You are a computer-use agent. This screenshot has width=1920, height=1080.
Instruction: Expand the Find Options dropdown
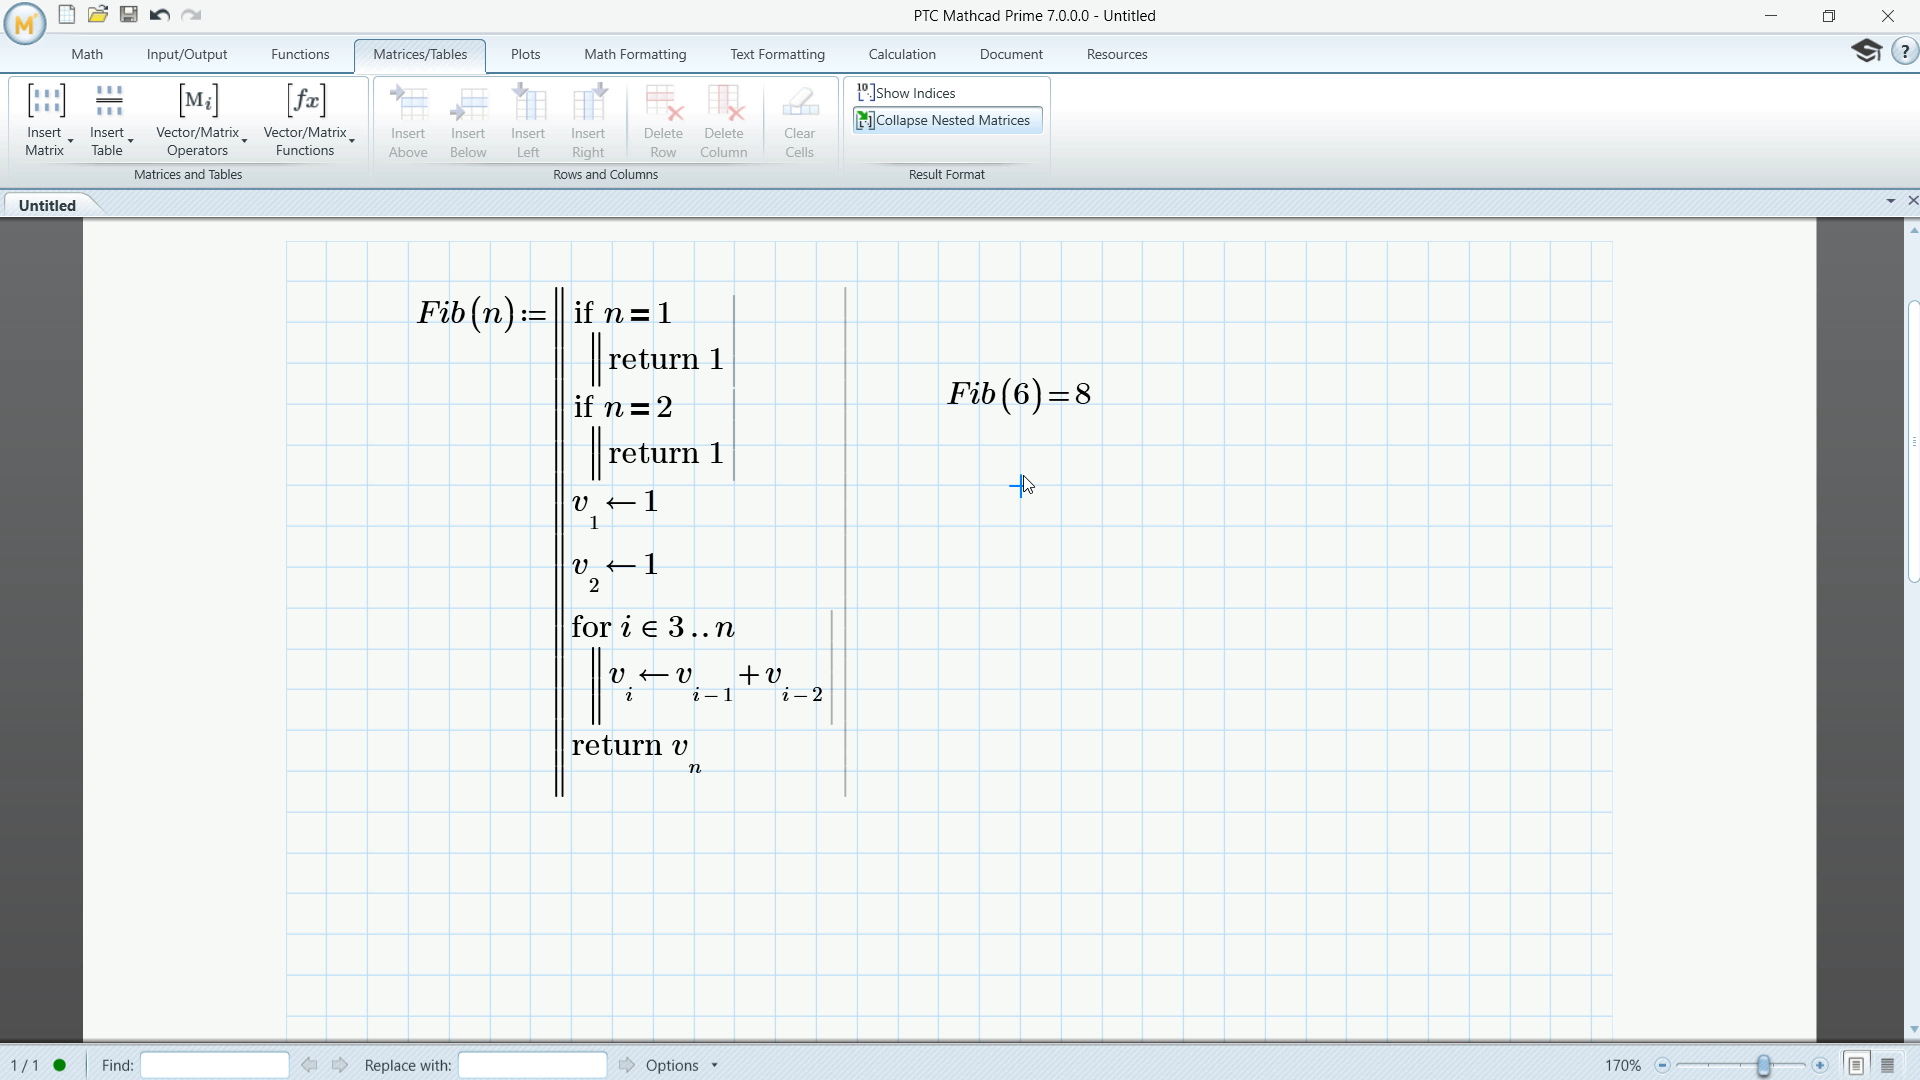tap(682, 1065)
